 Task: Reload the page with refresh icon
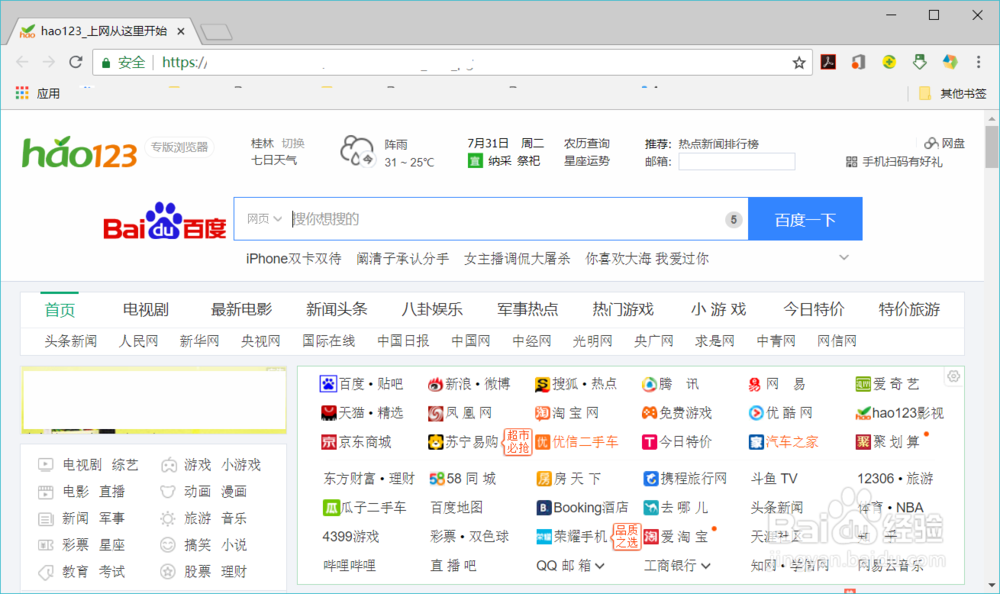pos(76,62)
